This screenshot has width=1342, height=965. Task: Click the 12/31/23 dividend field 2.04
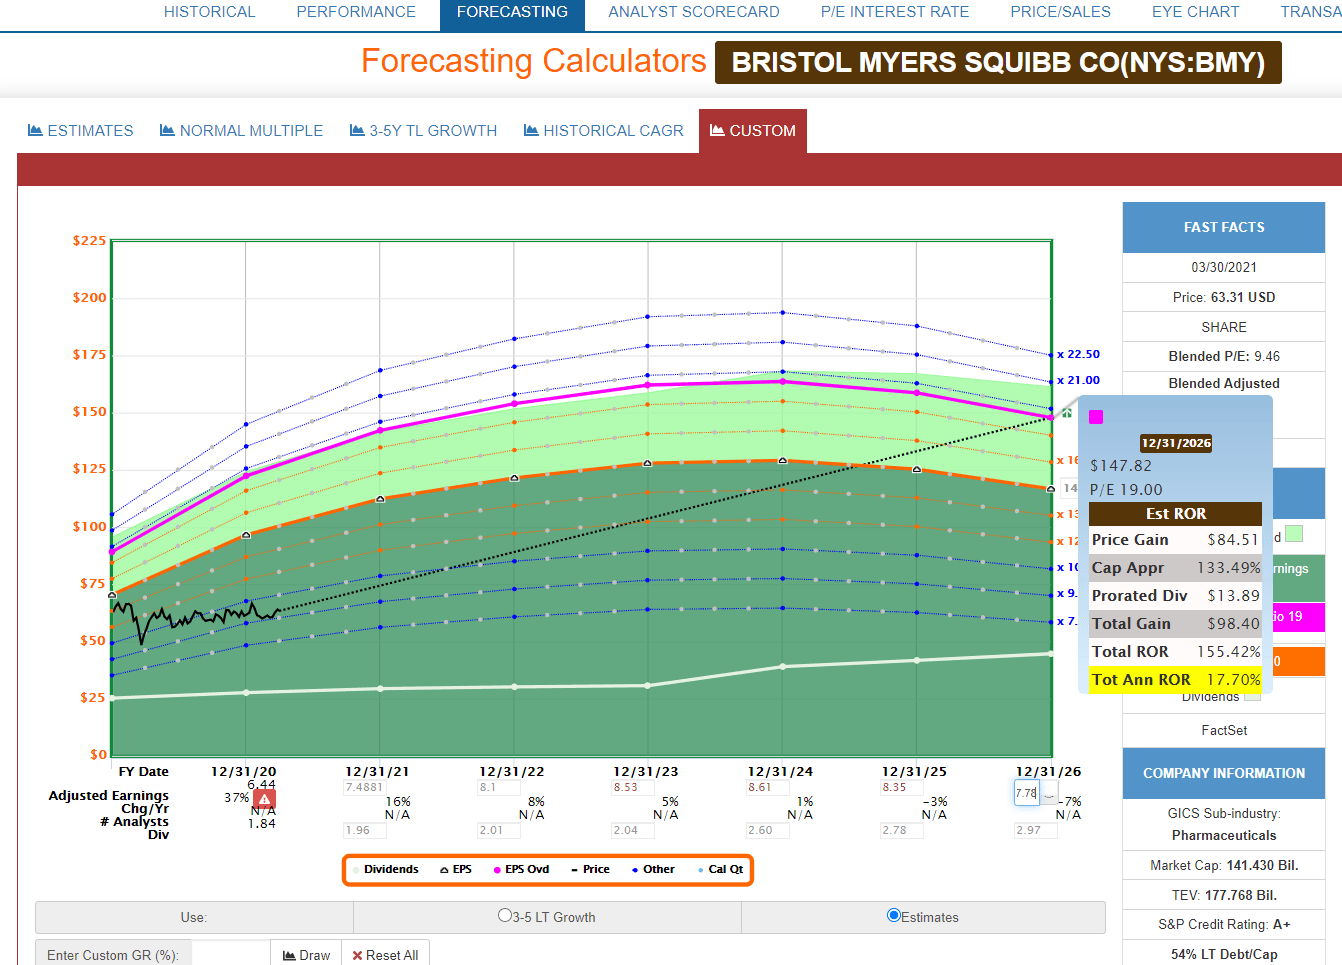click(x=632, y=831)
